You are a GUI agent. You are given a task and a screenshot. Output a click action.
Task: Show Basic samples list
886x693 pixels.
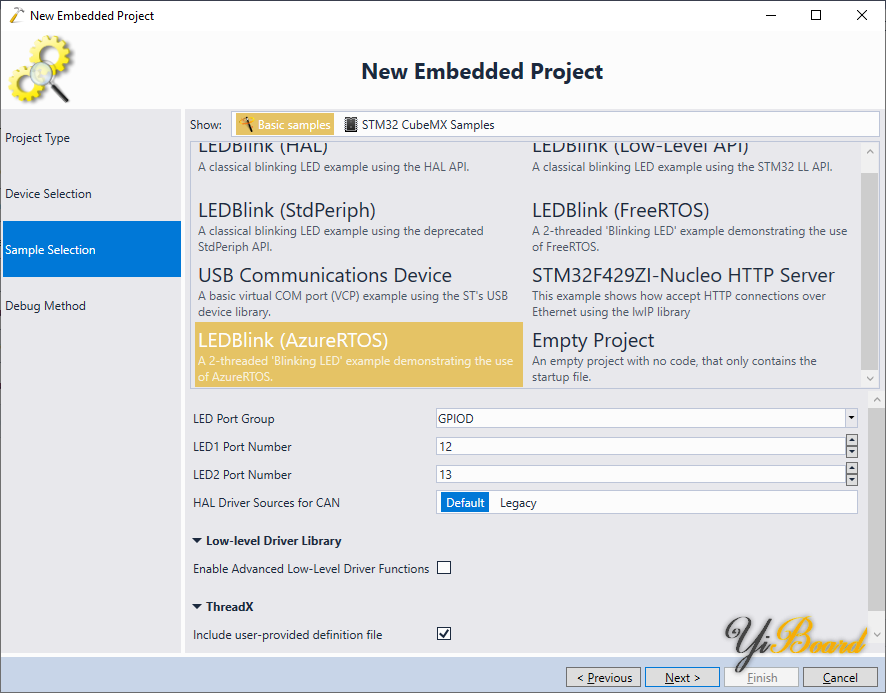coord(285,124)
